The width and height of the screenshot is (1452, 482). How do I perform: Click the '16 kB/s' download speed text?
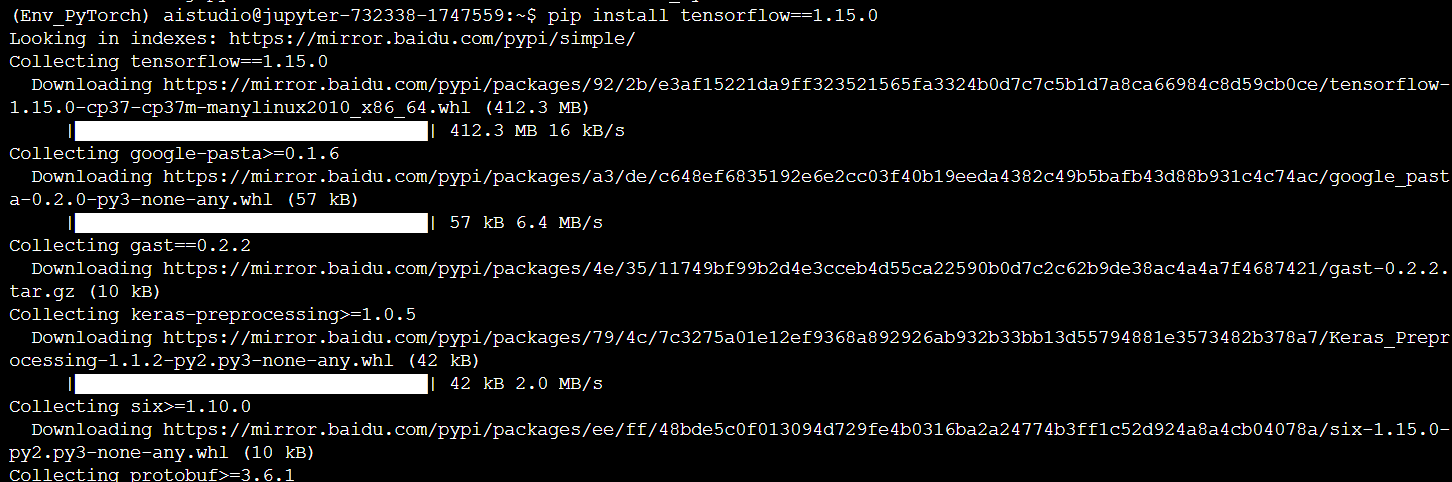pyautogui.click(x=587, y=131)
